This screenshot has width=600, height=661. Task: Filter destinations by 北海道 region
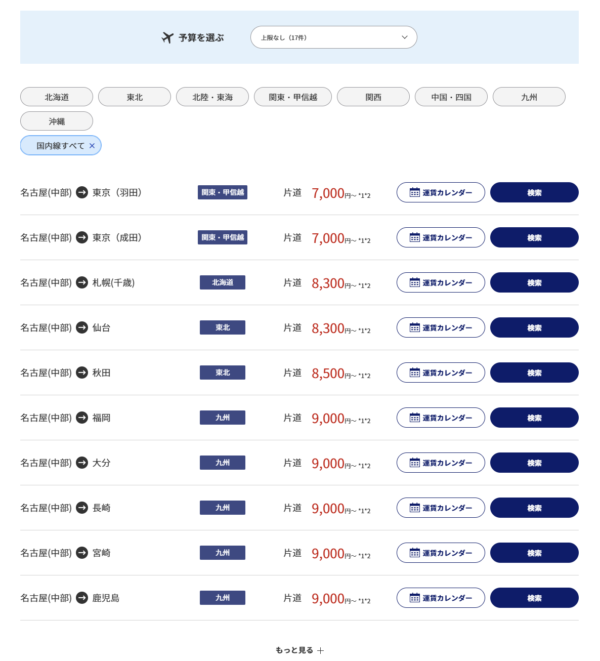point(57,97)
